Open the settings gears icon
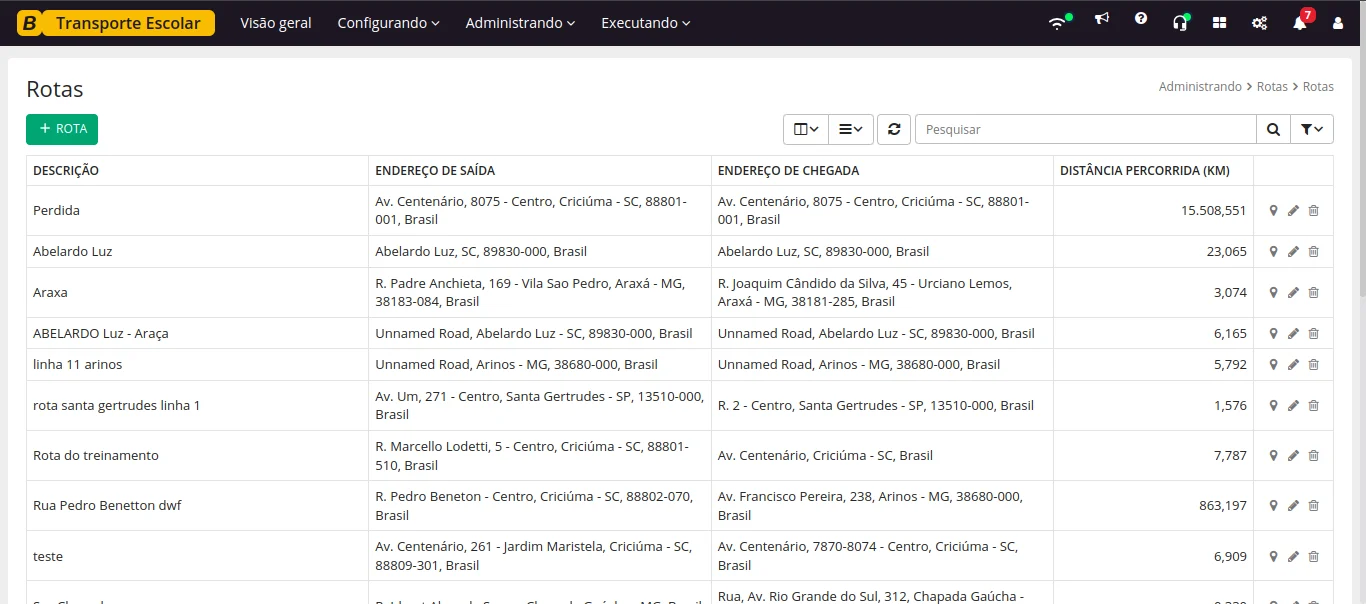Screen dimensions: 1366x604 (1259, 23)
